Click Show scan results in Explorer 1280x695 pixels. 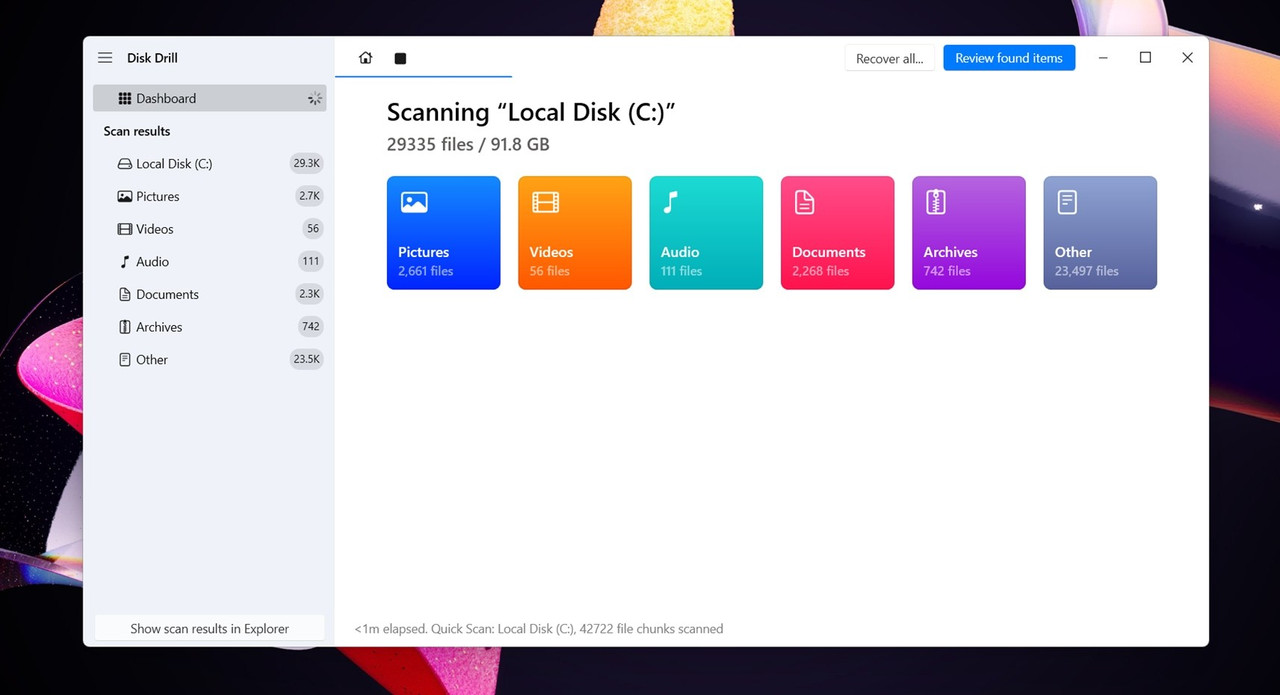209,628
